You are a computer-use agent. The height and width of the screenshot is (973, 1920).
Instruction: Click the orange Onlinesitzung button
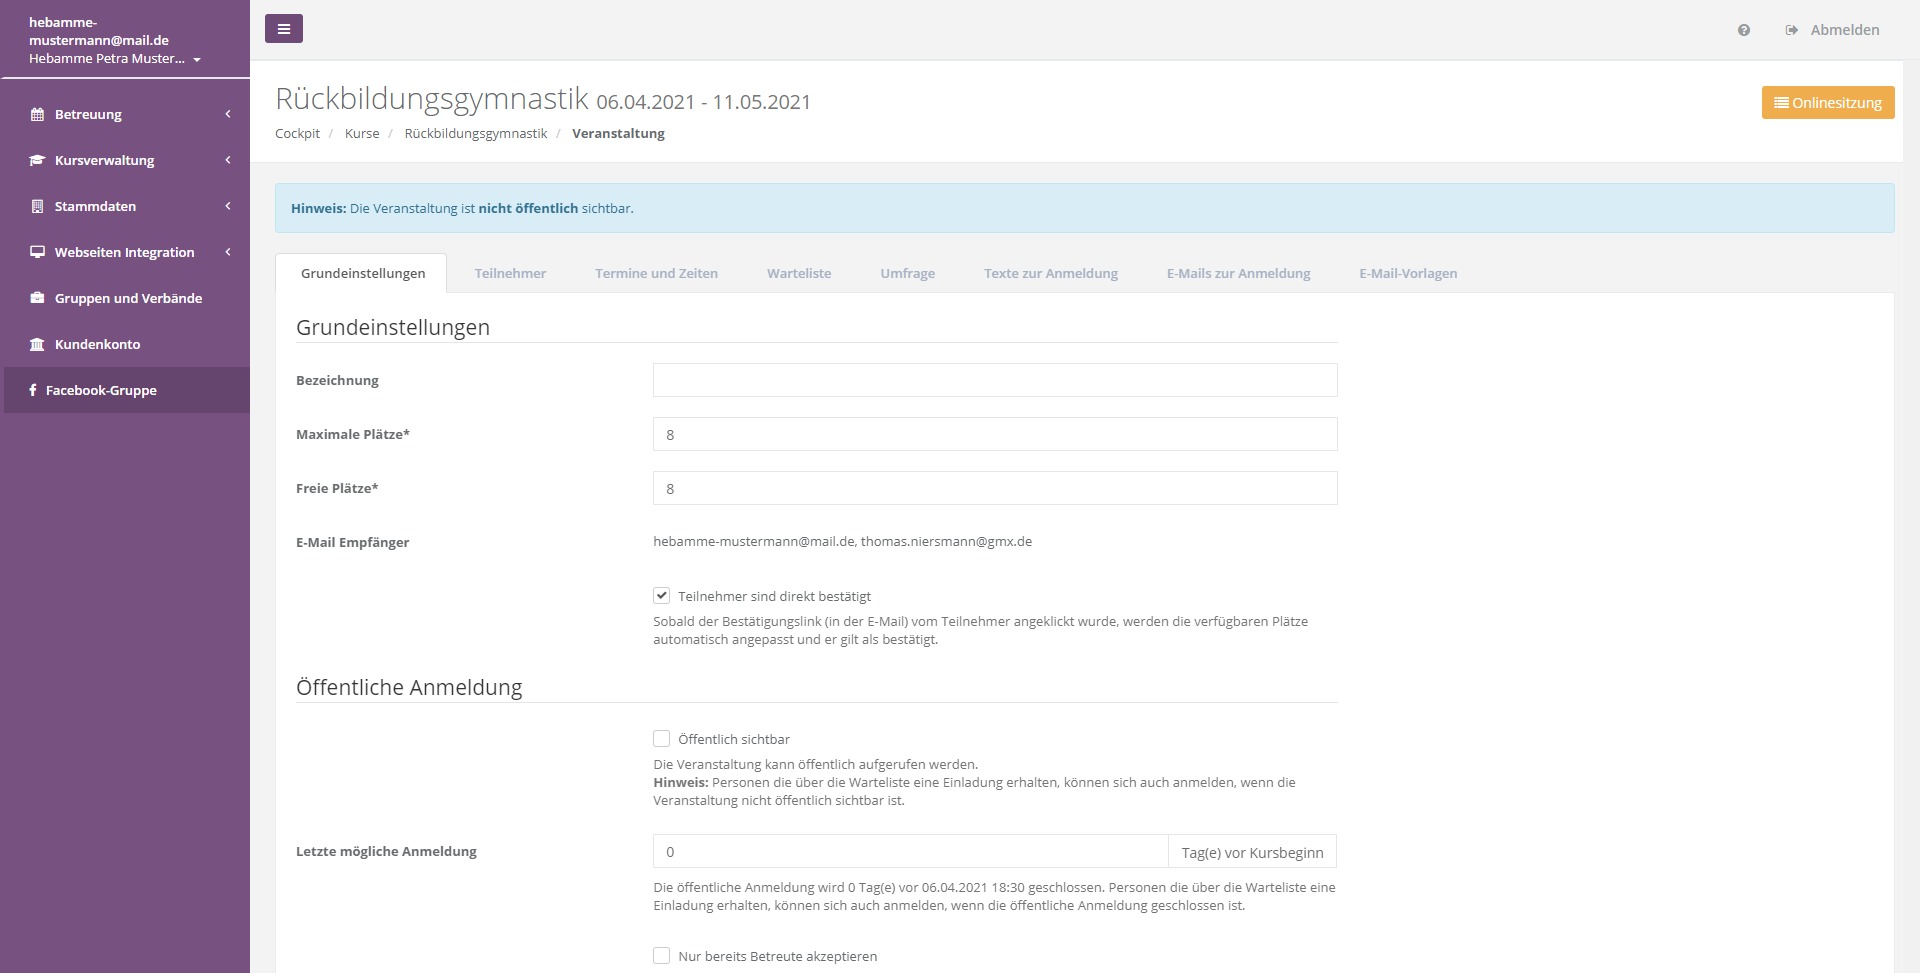click(x=1827, y=103)
